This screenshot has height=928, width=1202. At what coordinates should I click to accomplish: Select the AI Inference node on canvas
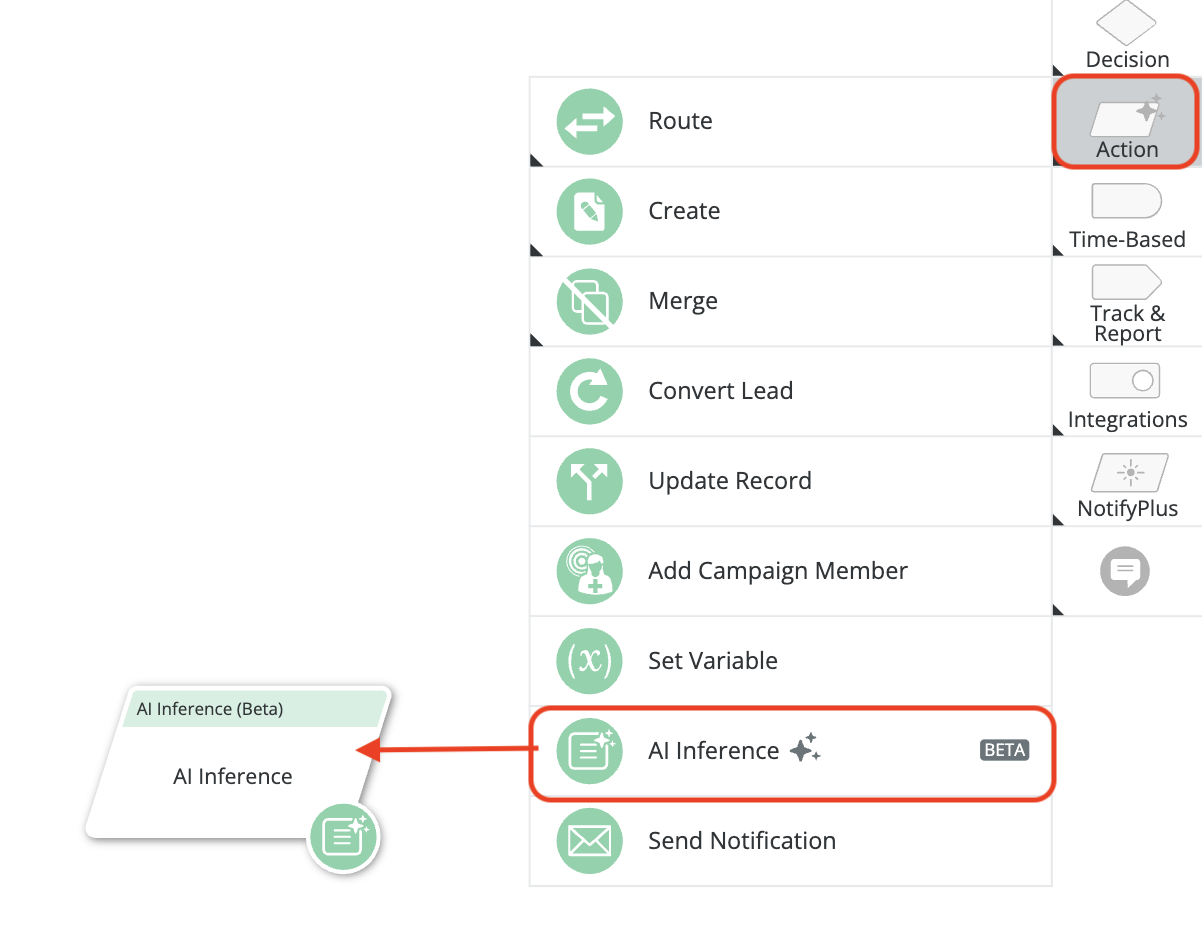(x=233, y=776)
